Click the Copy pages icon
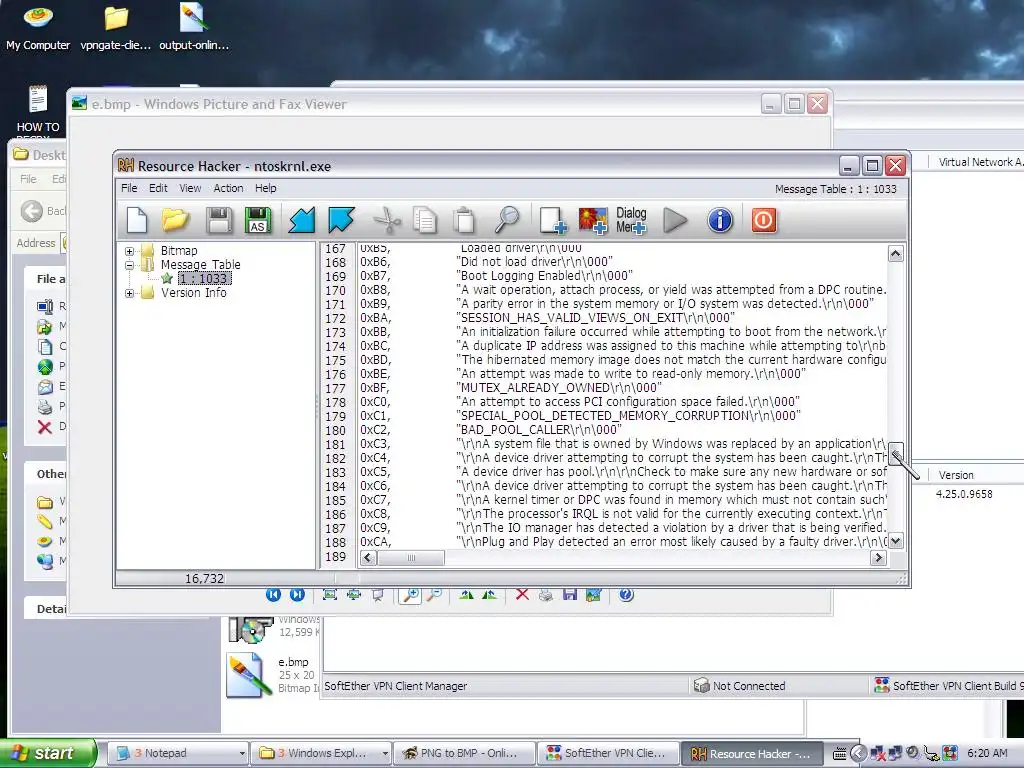Image resolution: width=1024 pixels, height=768 pixels. (425, 220)
